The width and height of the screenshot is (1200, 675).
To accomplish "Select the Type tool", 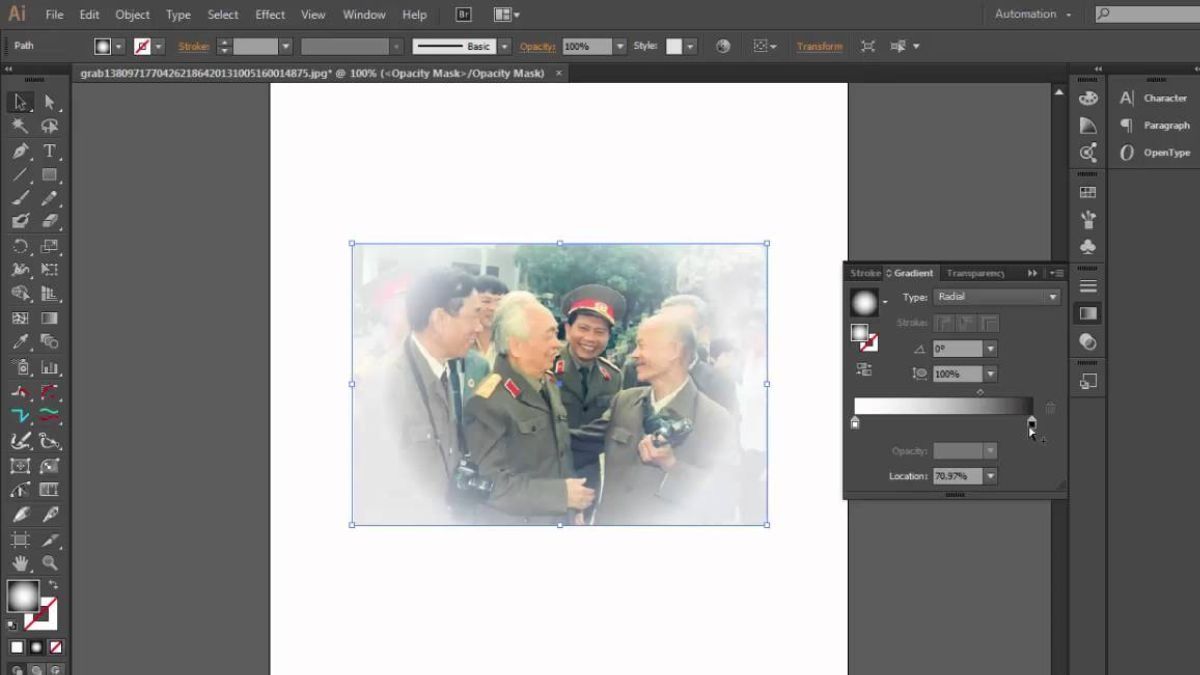I will pos(49,151).
